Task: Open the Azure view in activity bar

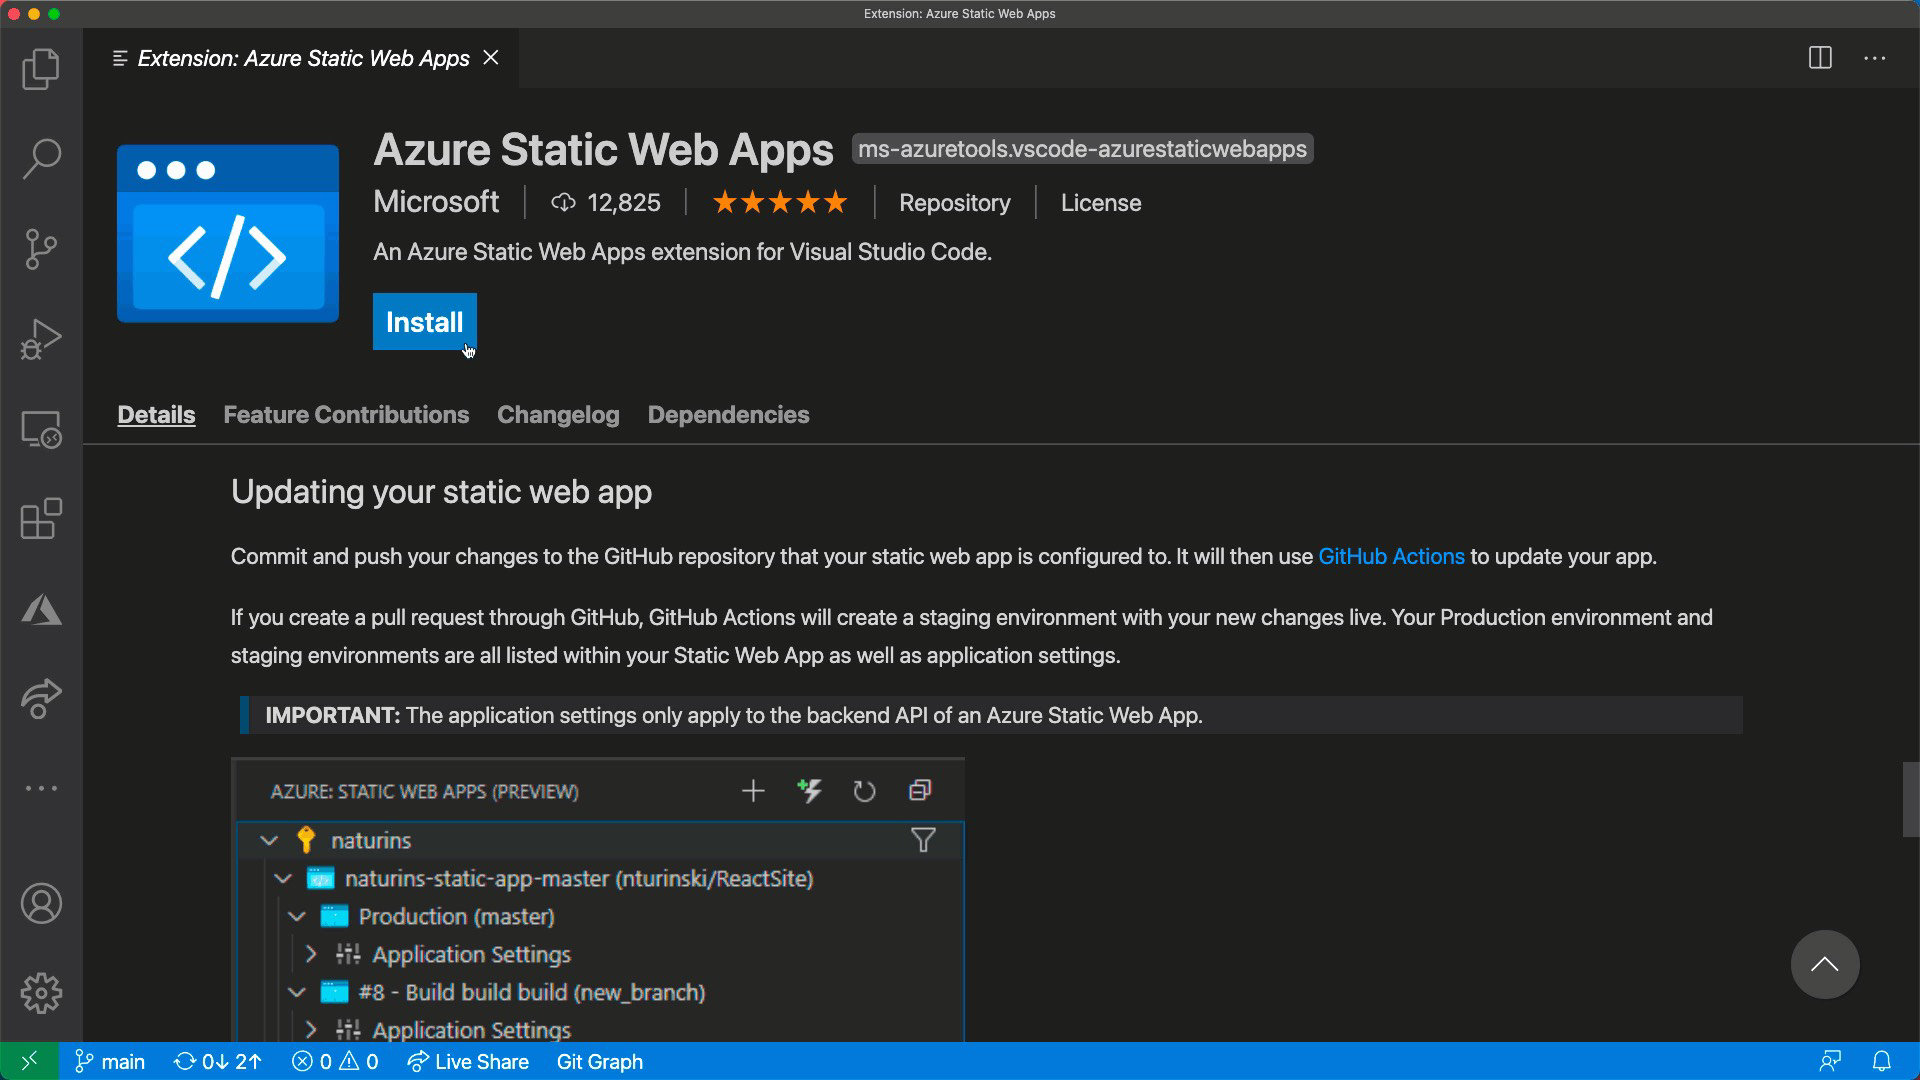Action: click(x=41, y=609)
